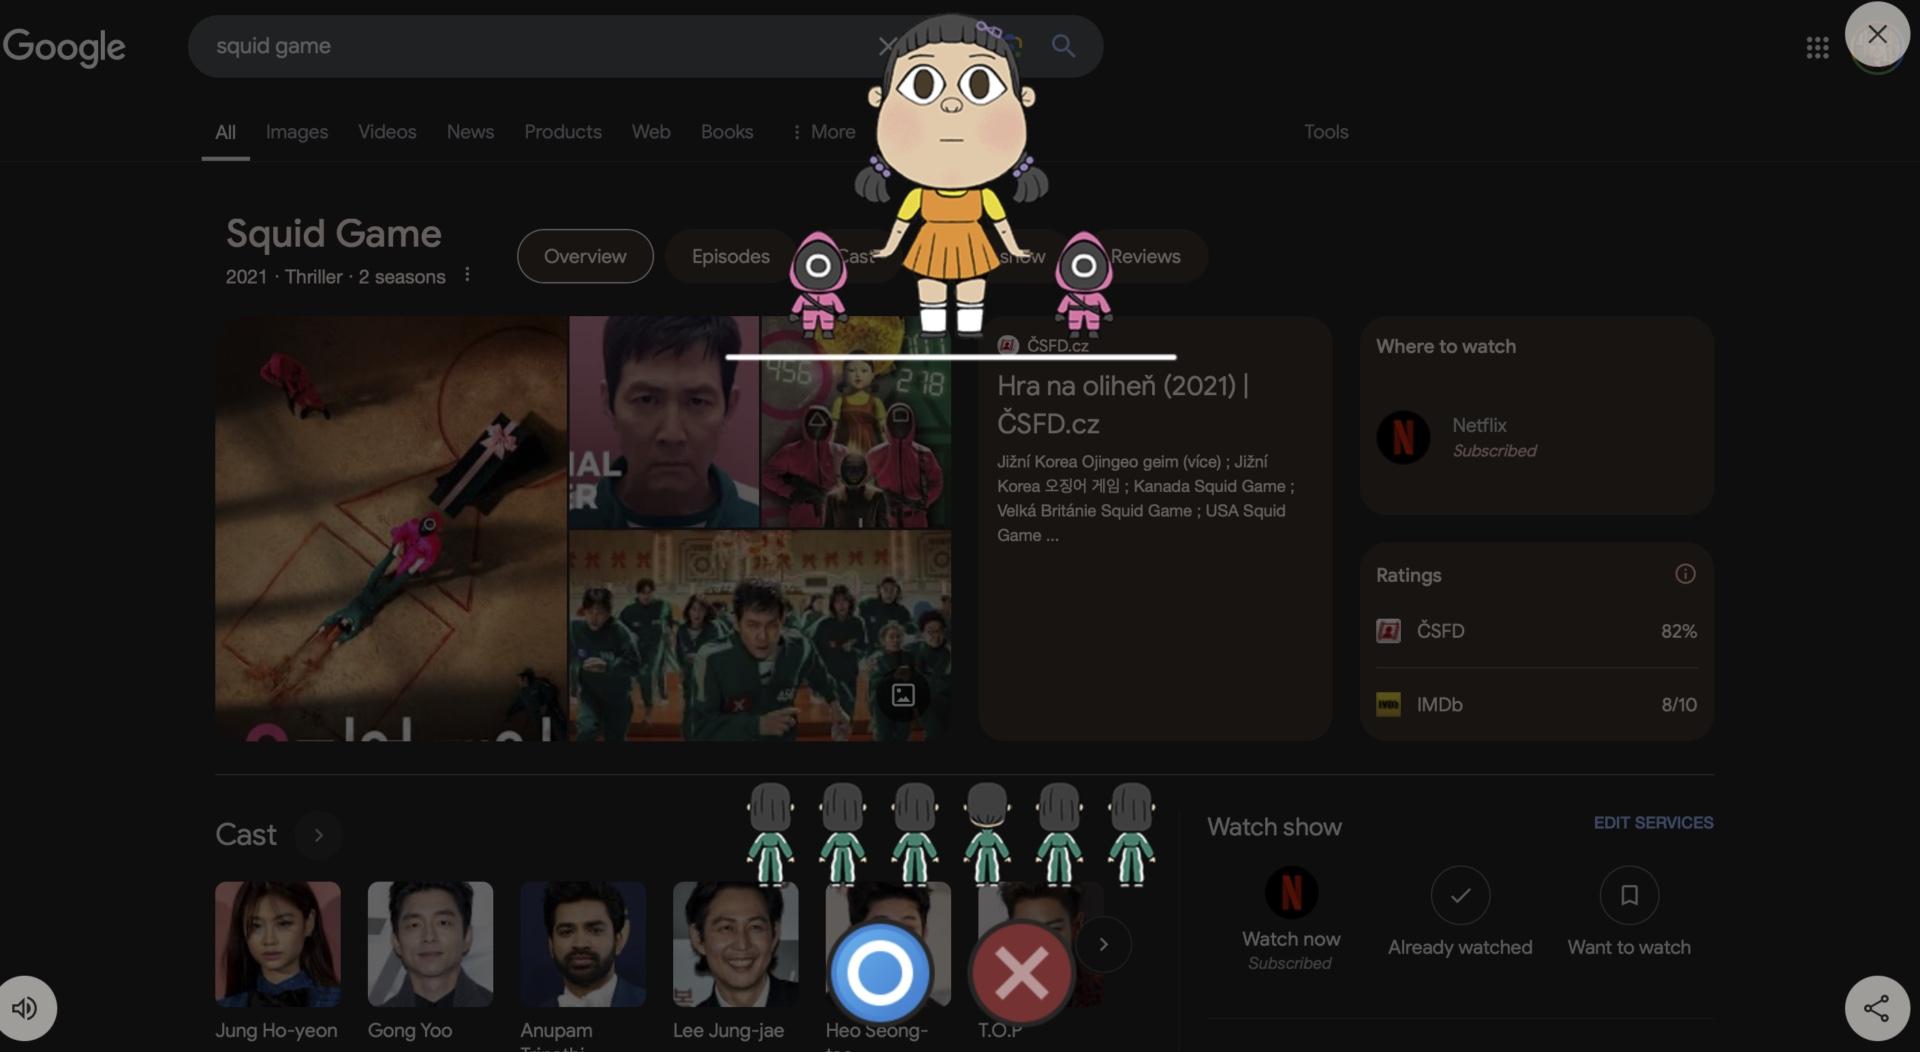
Task: Toggle Want to watch bookmark
Action: tap(1629, 895)
